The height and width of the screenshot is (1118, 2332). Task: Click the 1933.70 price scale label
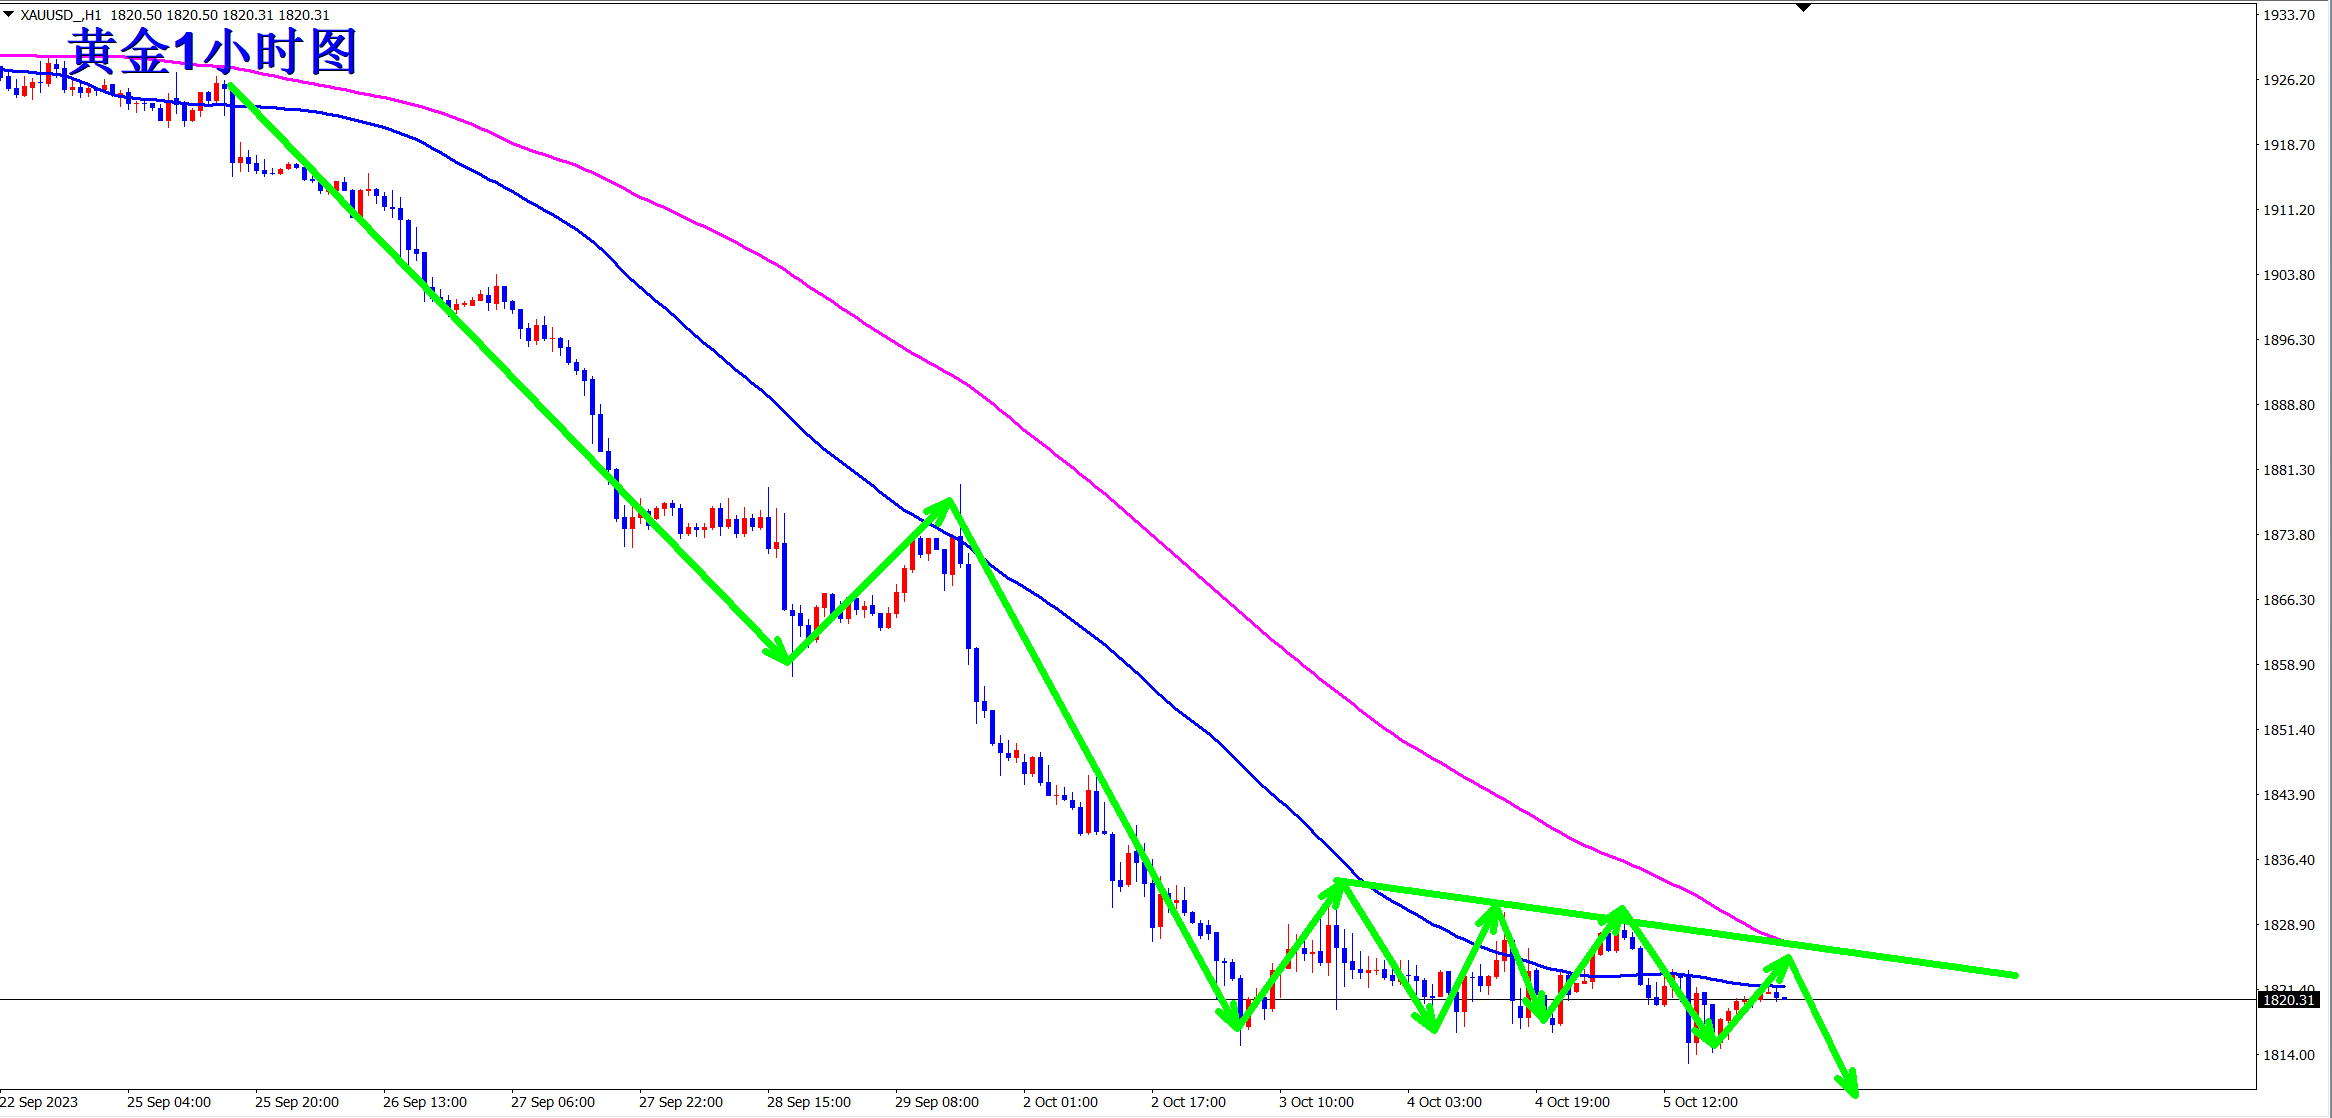(2289, 15)
